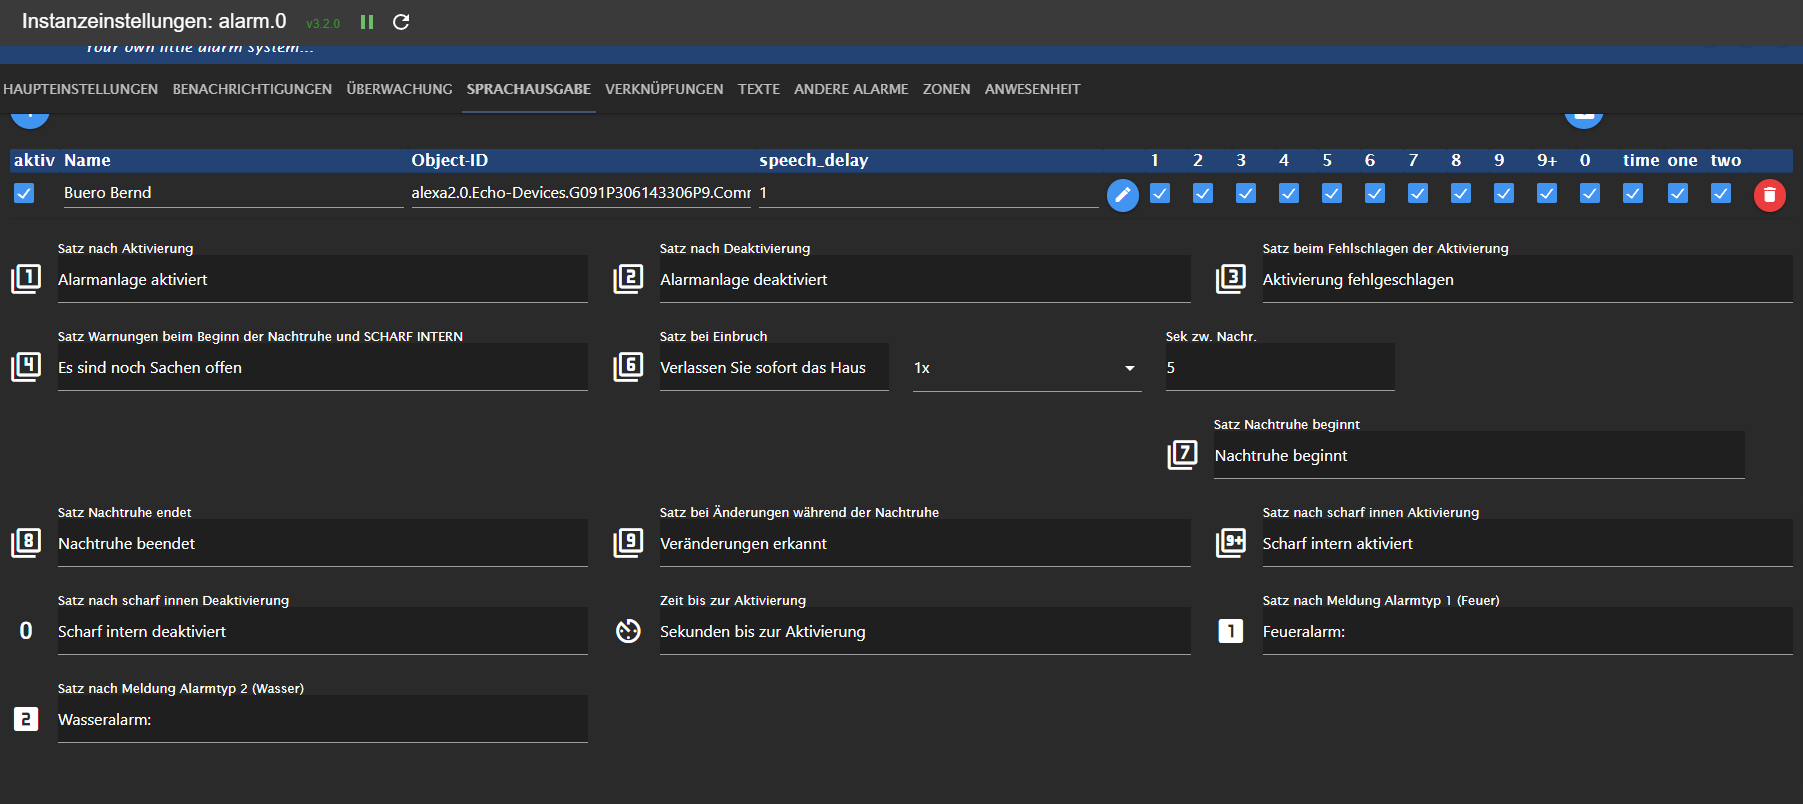
Task: Click the Object-ID field with alexa2.0 Echo-Devices
Action: [581, 193]
